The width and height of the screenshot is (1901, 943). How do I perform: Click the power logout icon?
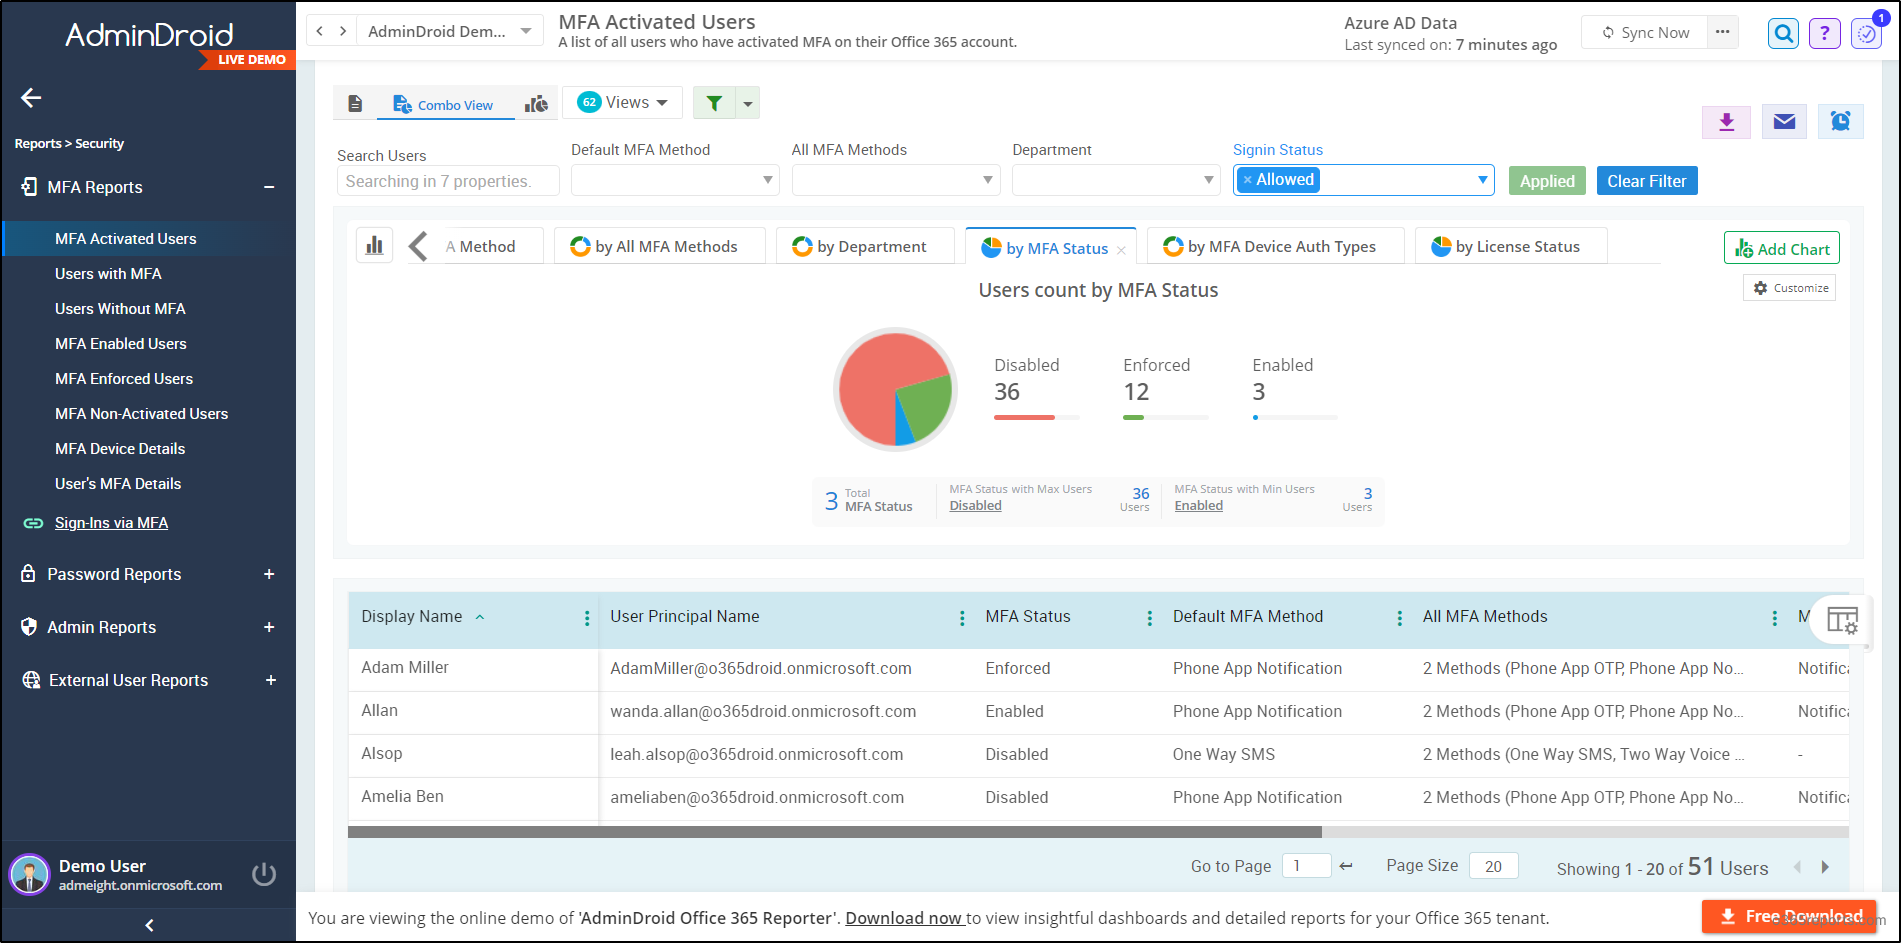pos(264,874)
